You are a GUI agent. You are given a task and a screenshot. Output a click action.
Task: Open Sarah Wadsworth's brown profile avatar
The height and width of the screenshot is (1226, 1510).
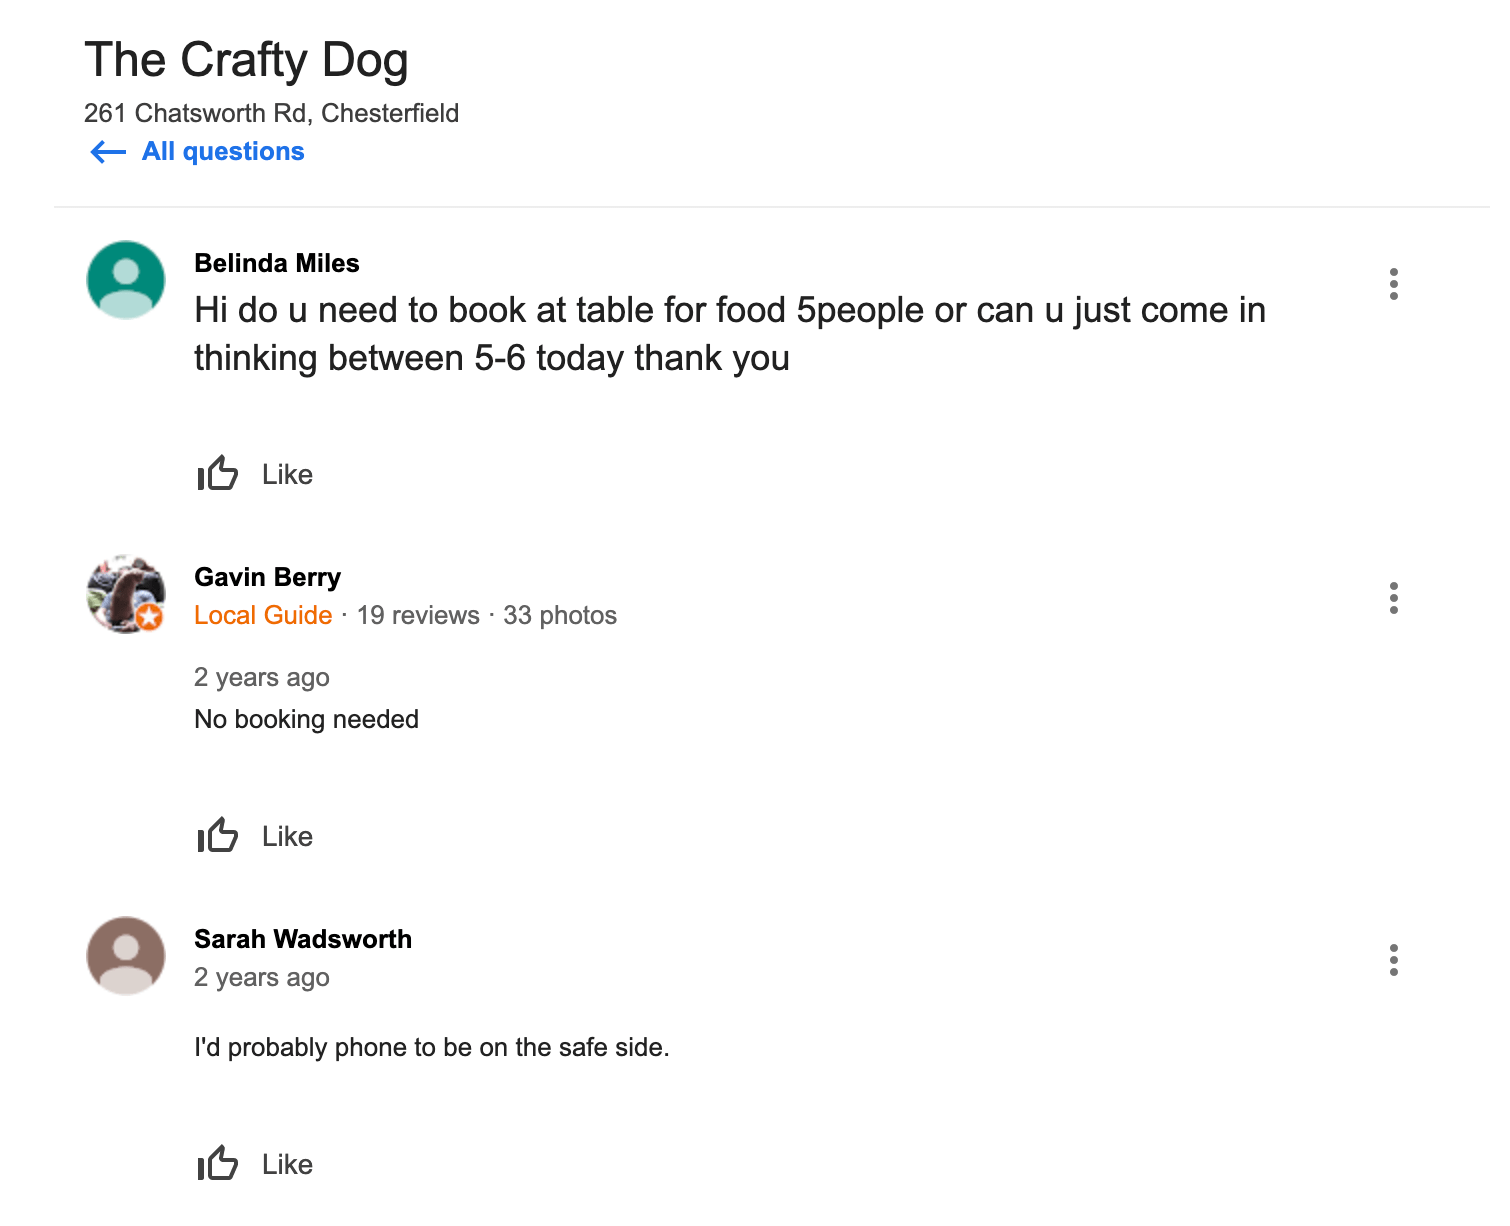coord(126,956)
